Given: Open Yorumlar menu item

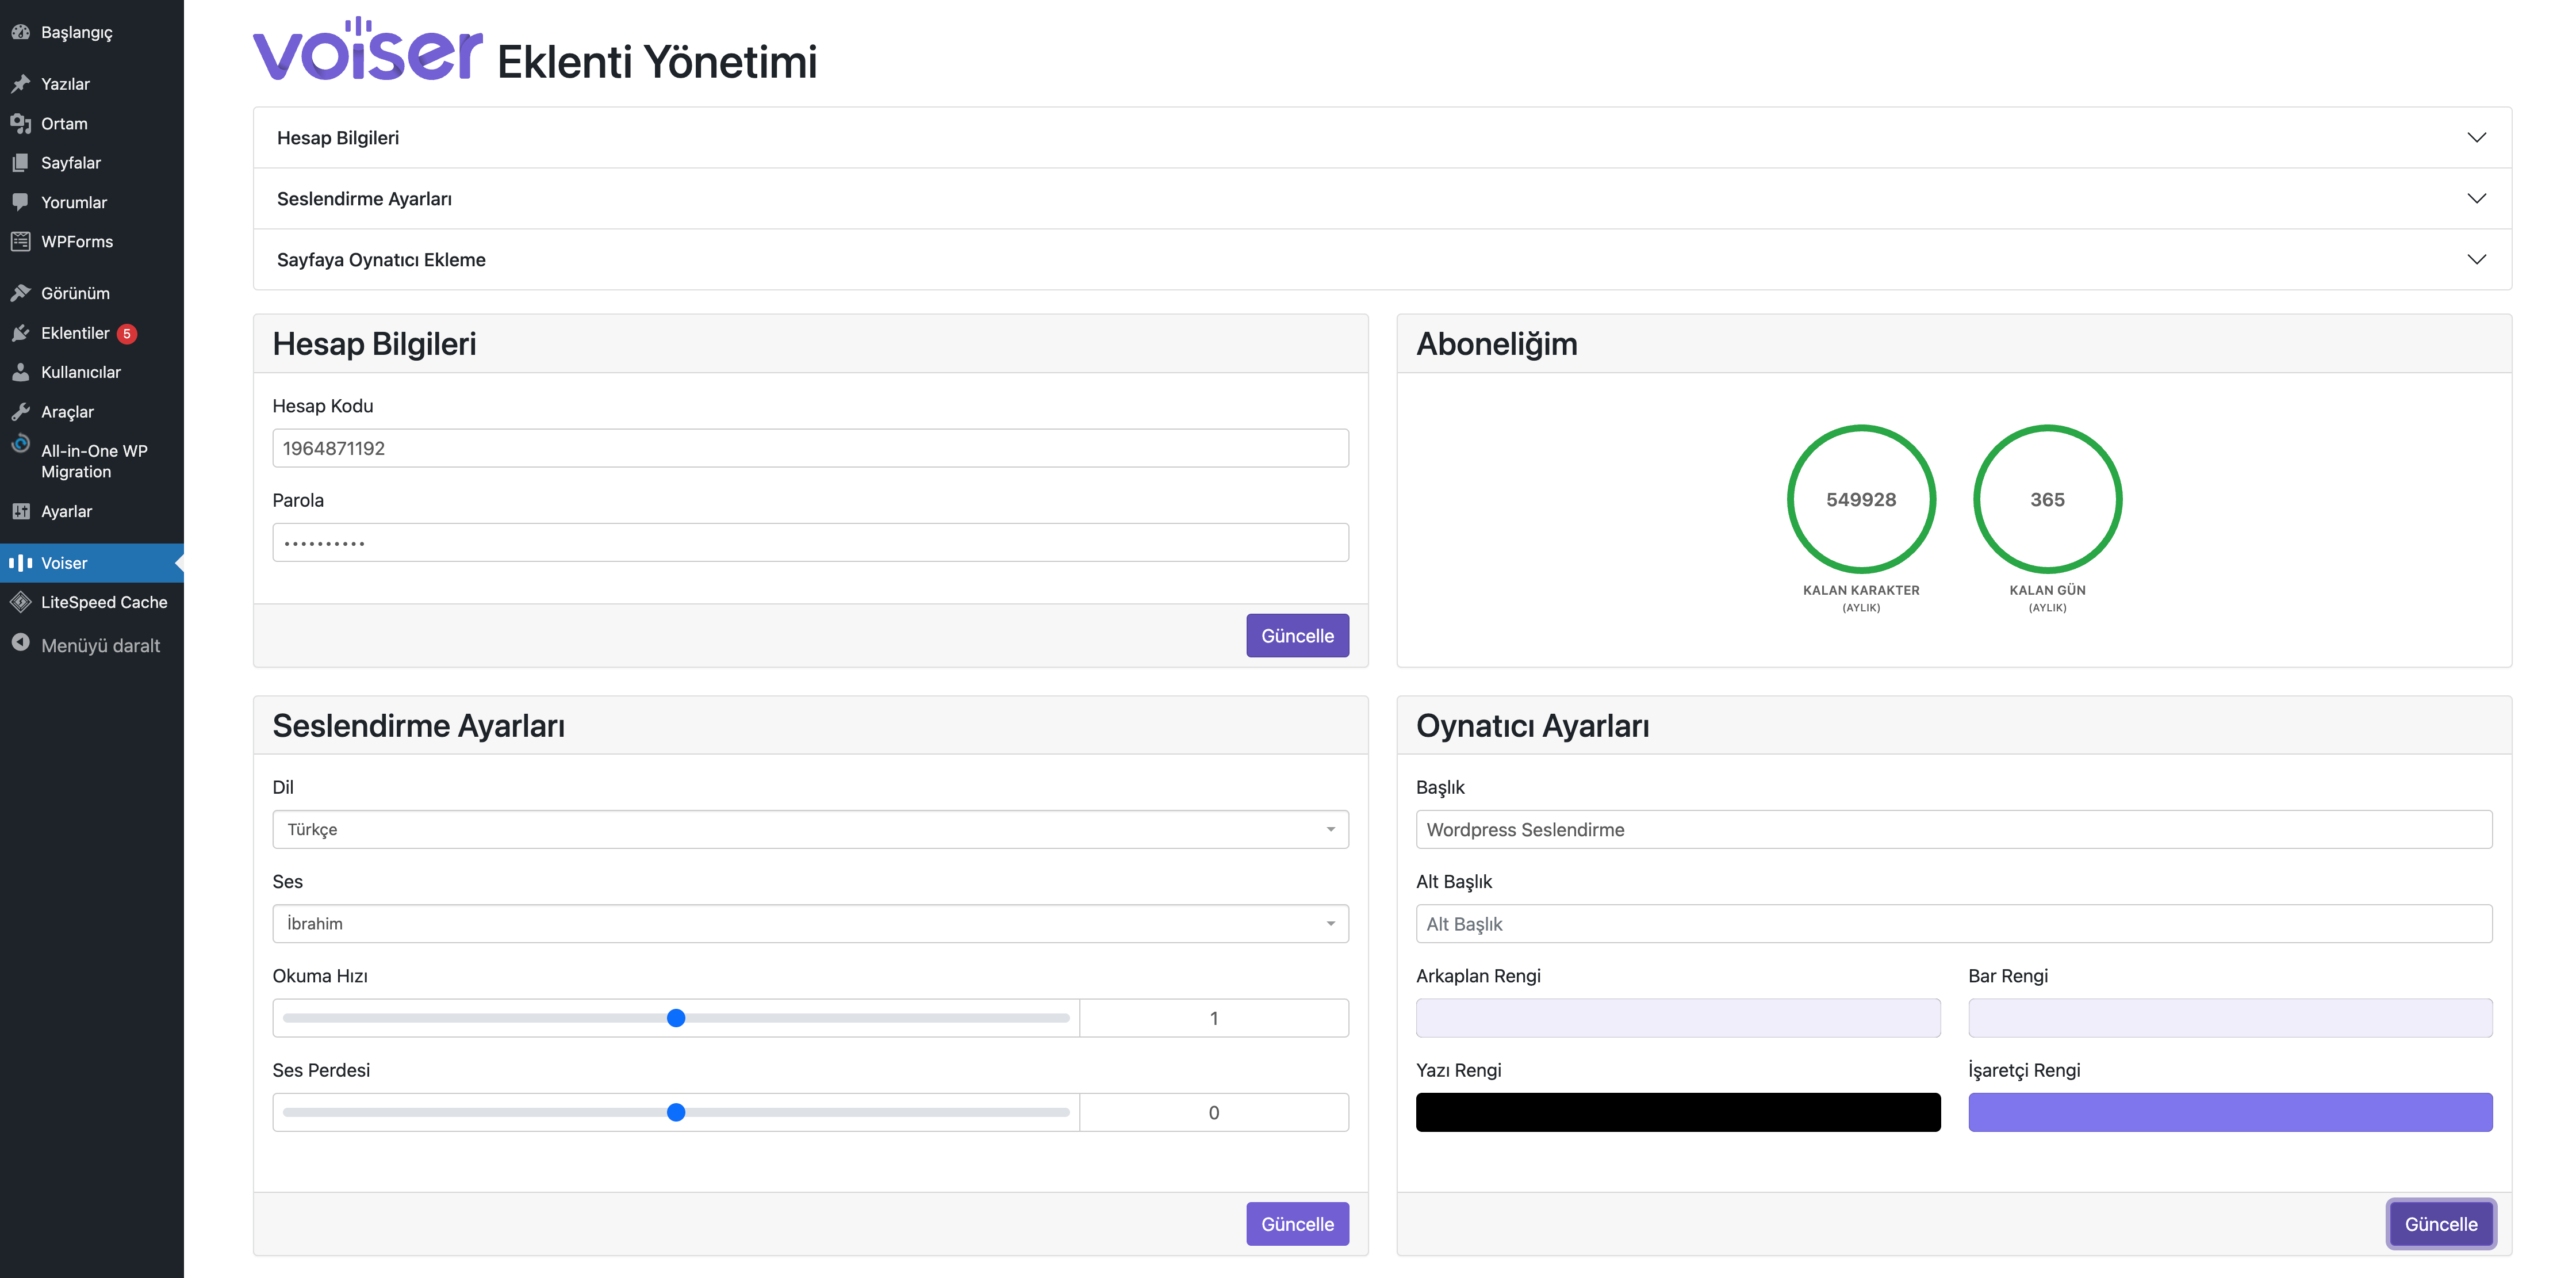Looking at the screenshot, I should pyautogui.click(x=74, y=202).
